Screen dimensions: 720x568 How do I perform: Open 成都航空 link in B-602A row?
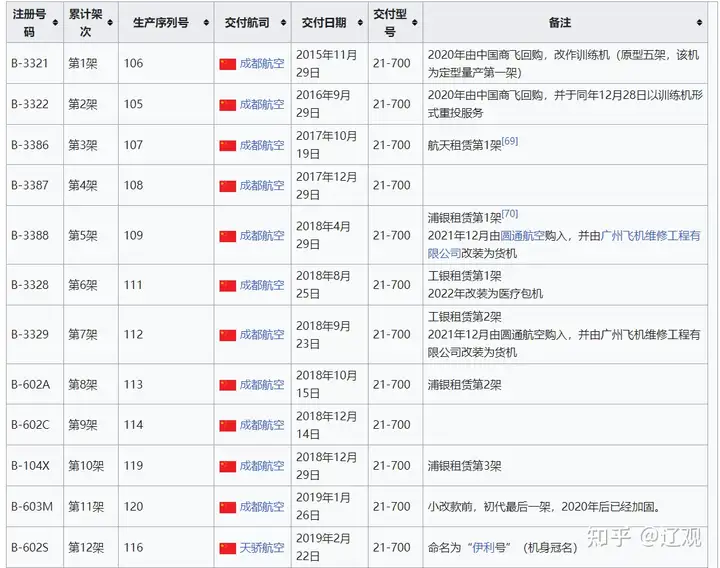tap(262, 384)
